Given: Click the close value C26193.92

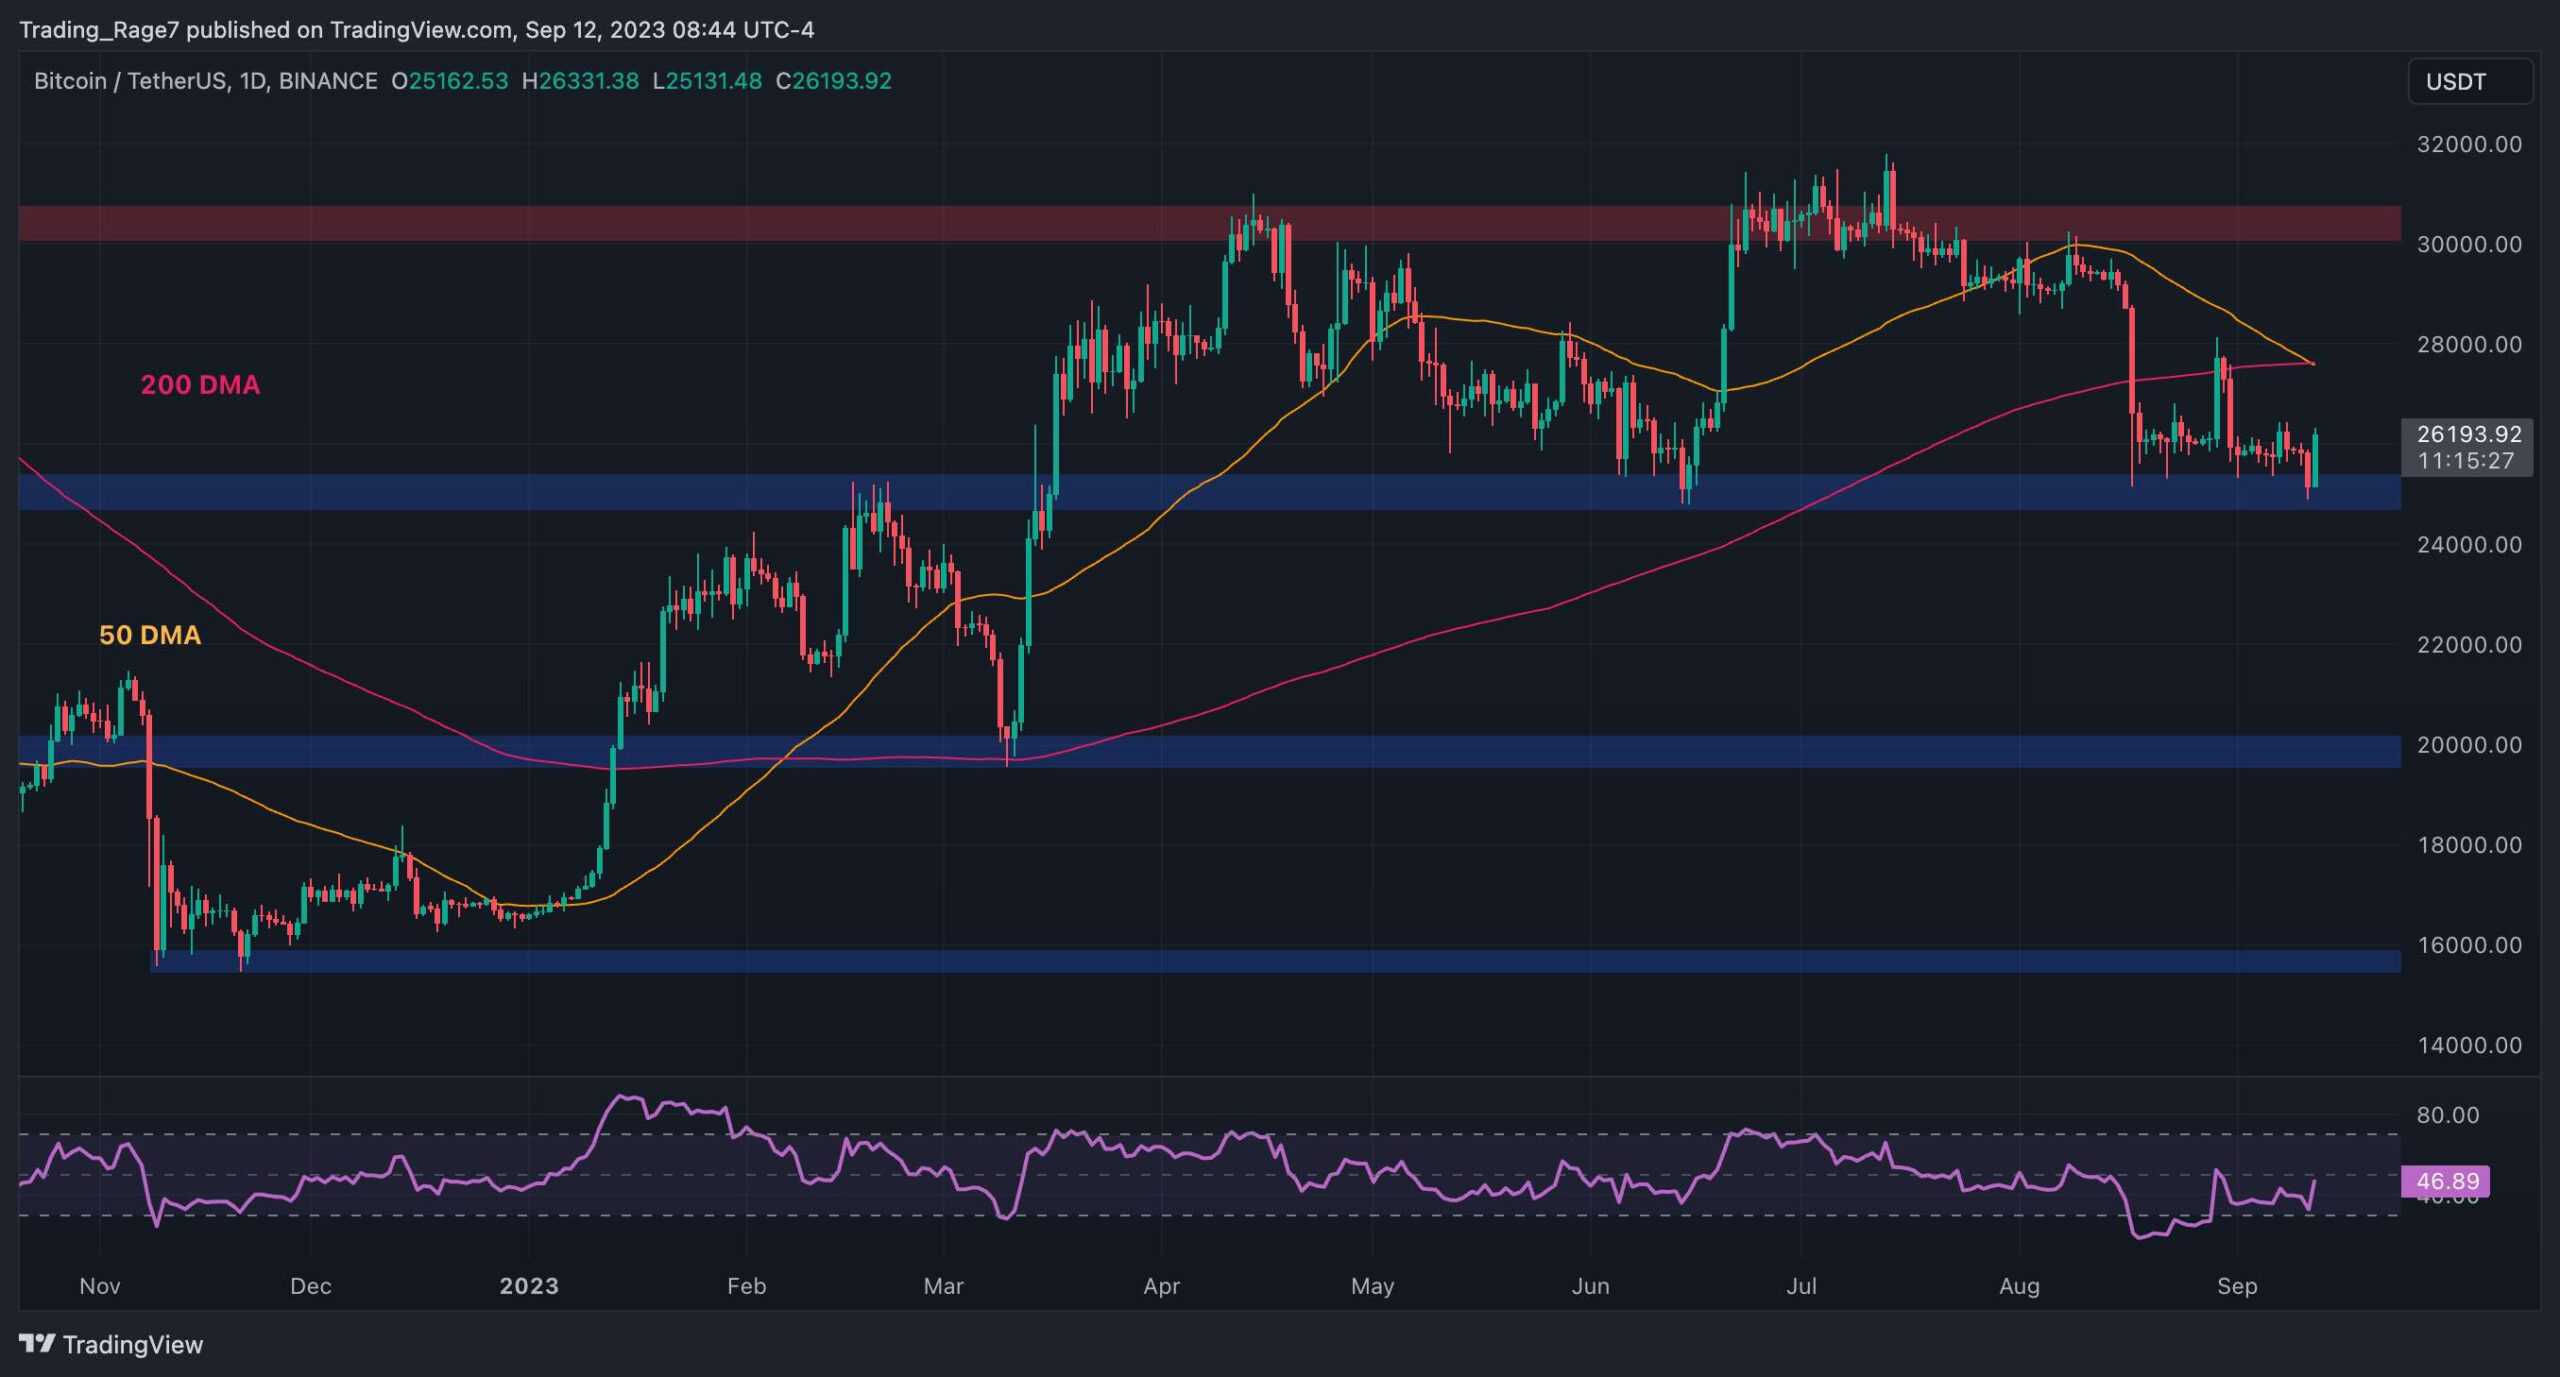Looking at the screenshot, I should (834, 81).
